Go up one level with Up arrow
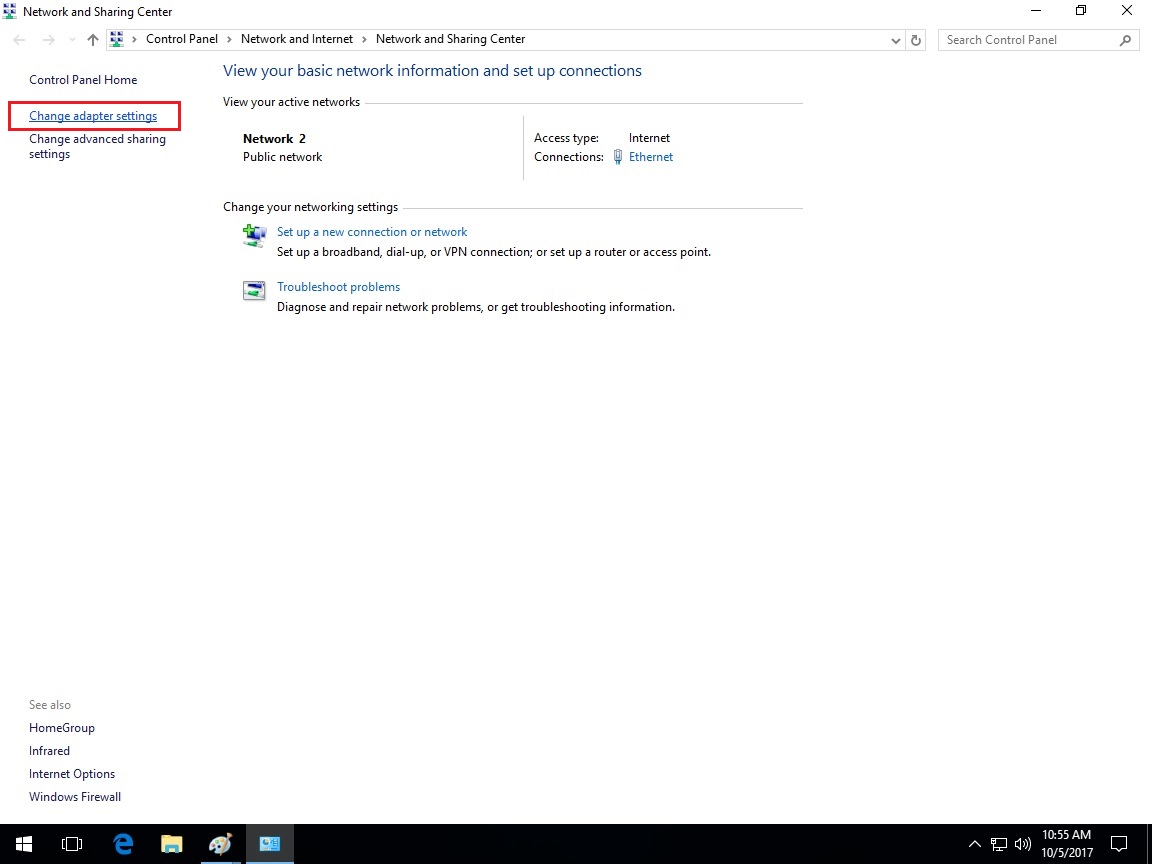Viewport: 1152px width, 864px height. click(93, 40)
